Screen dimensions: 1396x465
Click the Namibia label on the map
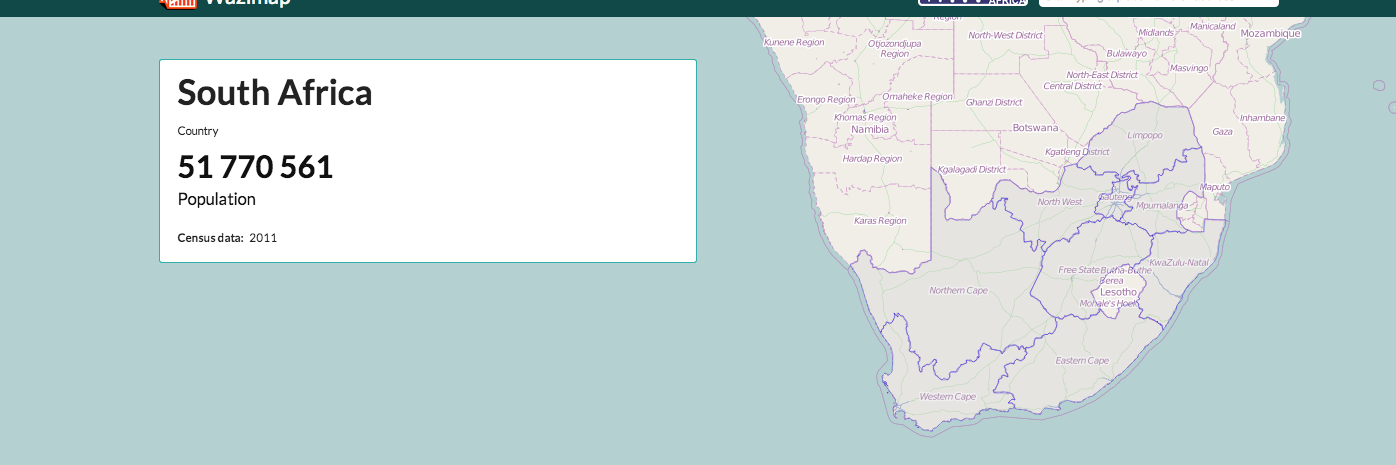(x=870, y=129)
